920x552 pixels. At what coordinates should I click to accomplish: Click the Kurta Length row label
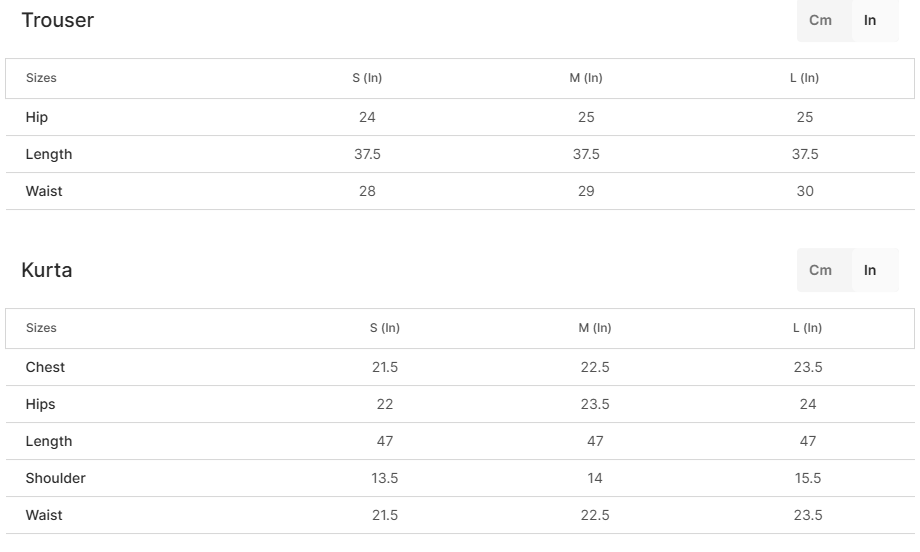pos(49,441)
